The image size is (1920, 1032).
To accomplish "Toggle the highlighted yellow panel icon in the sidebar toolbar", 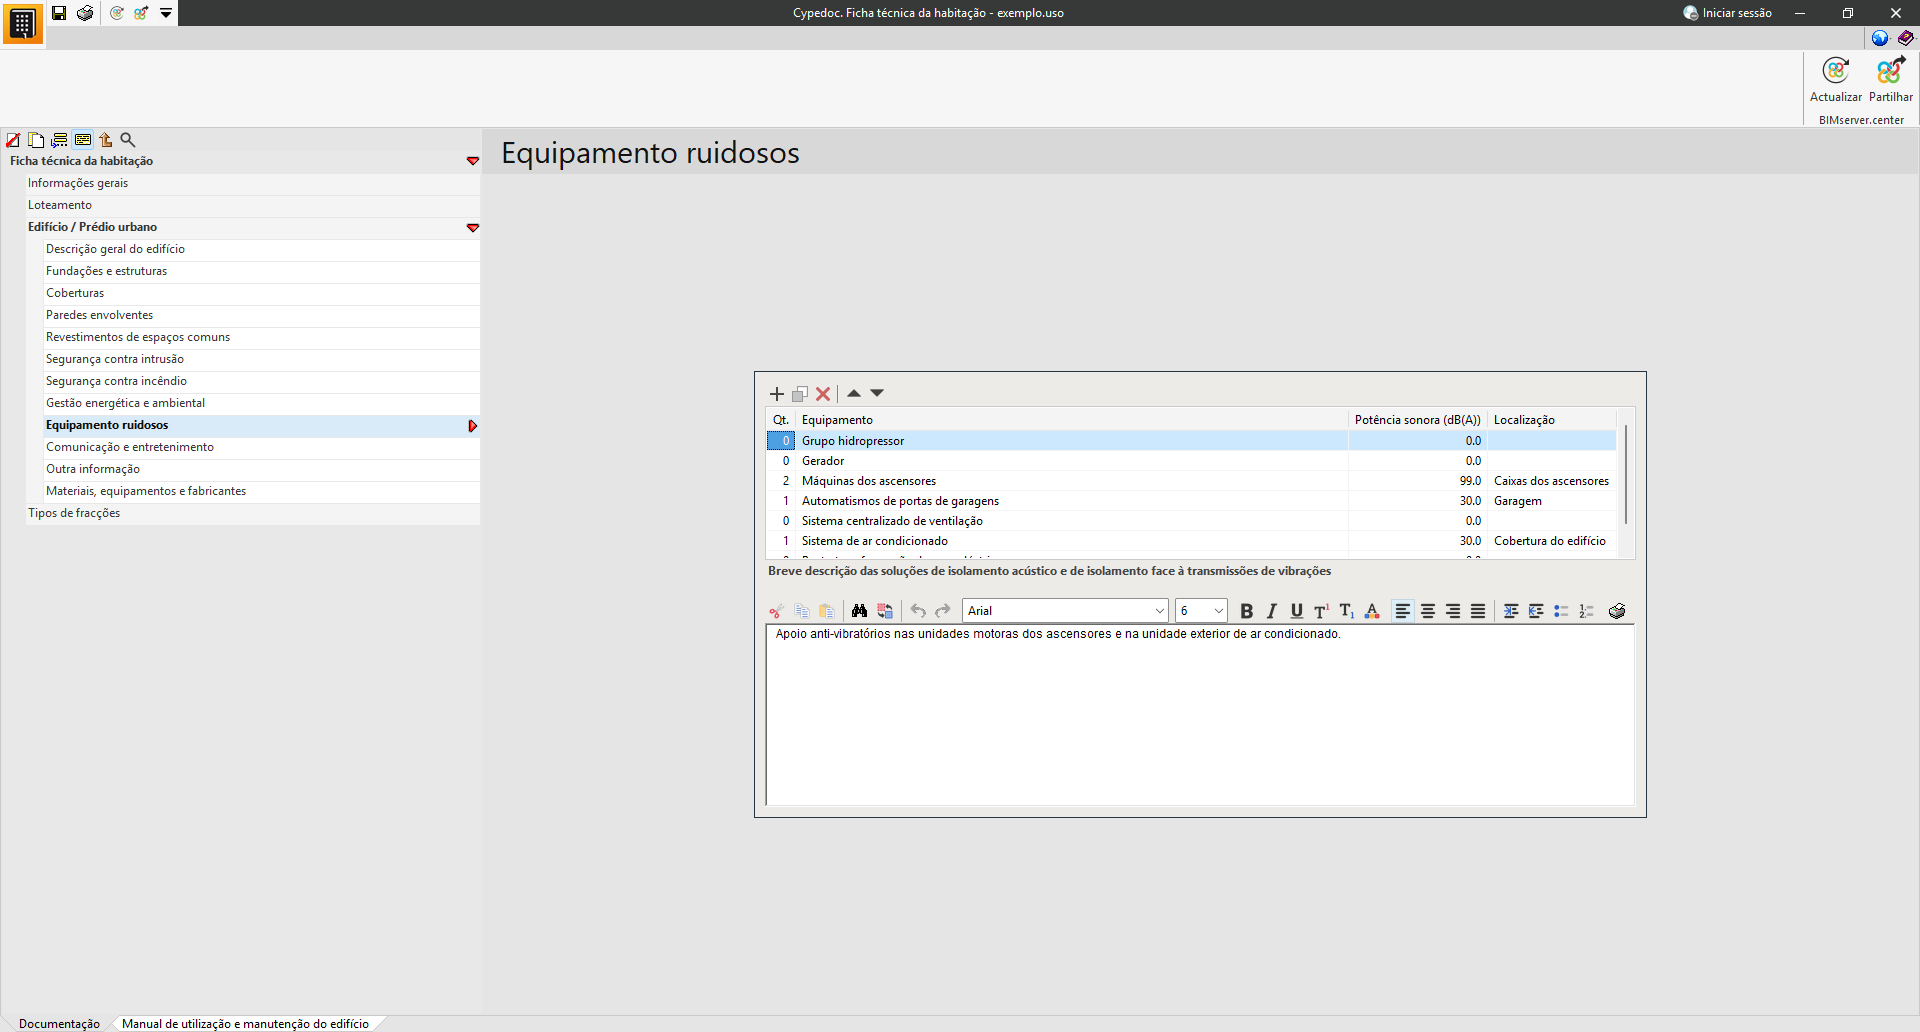I will [83, 140].
